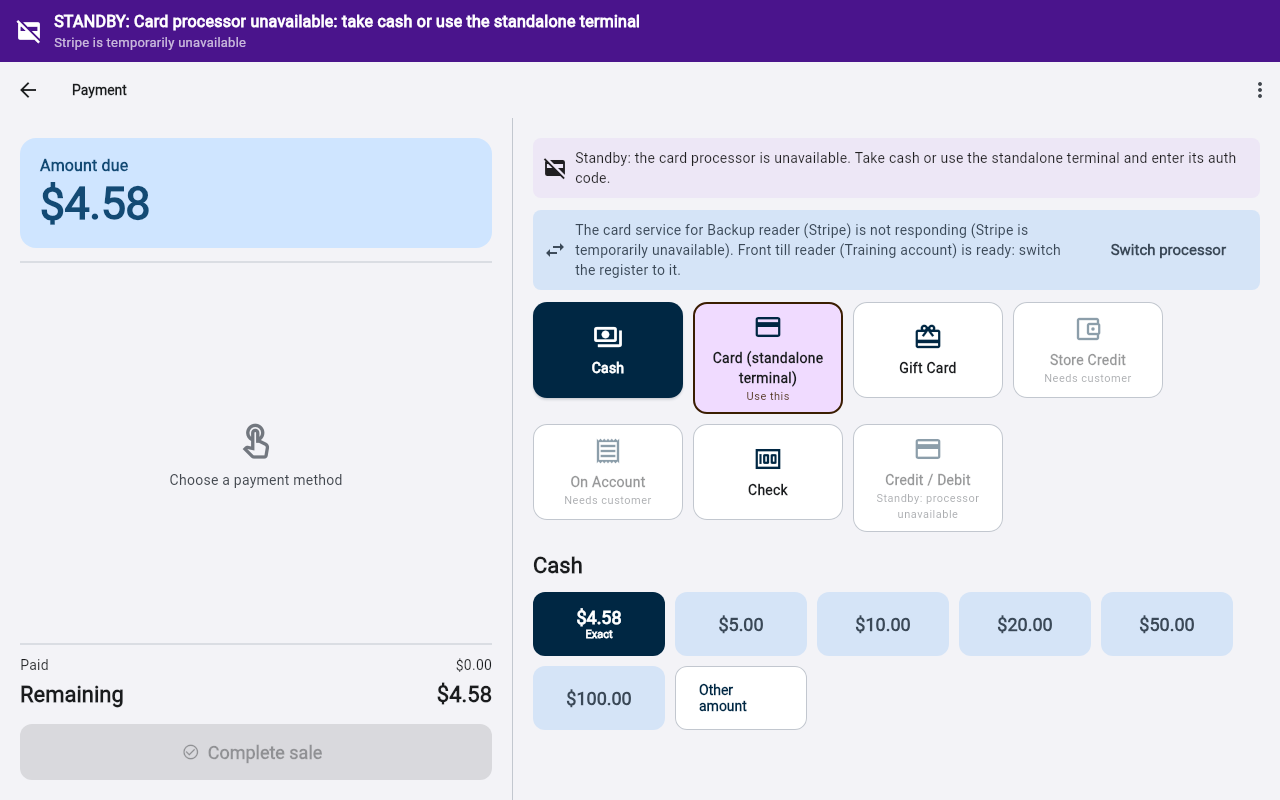
Task: Open Other amount cash entry
Action: [741, 698]
